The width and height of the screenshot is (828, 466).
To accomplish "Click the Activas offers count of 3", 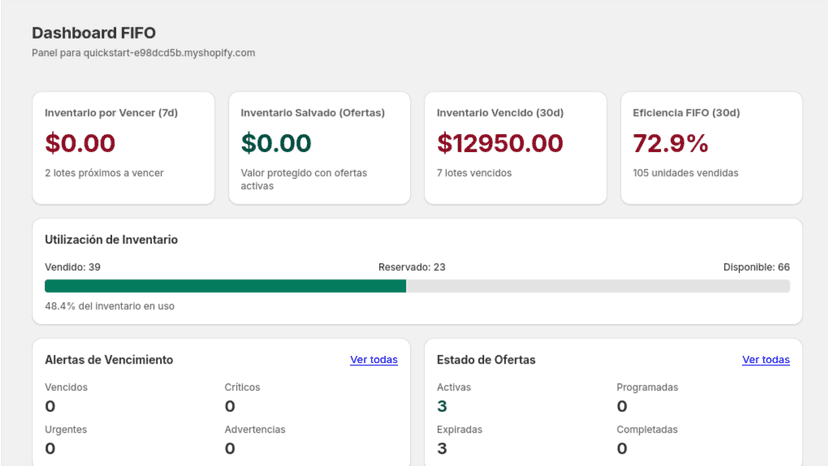I will pos(442,406).
